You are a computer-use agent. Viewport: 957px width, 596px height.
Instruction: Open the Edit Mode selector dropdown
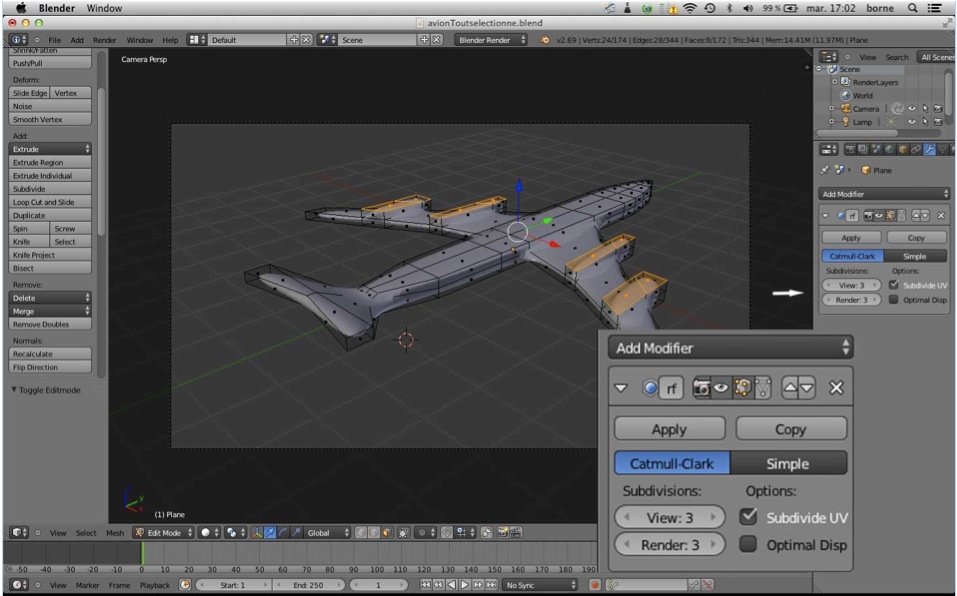(163, 533)
